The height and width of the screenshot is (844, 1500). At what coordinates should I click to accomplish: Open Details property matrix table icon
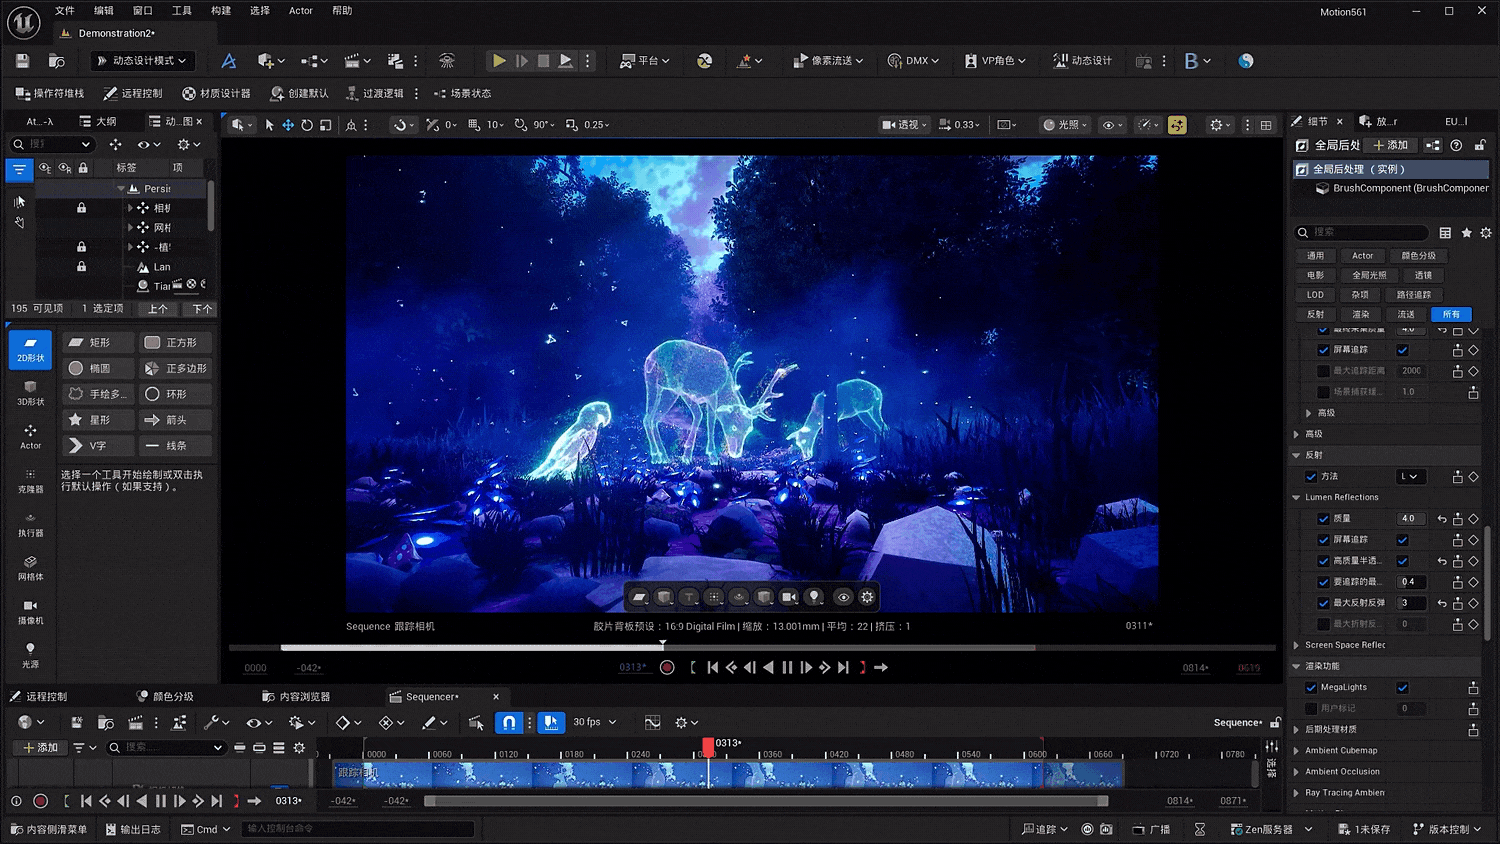tap(1445, 232)
